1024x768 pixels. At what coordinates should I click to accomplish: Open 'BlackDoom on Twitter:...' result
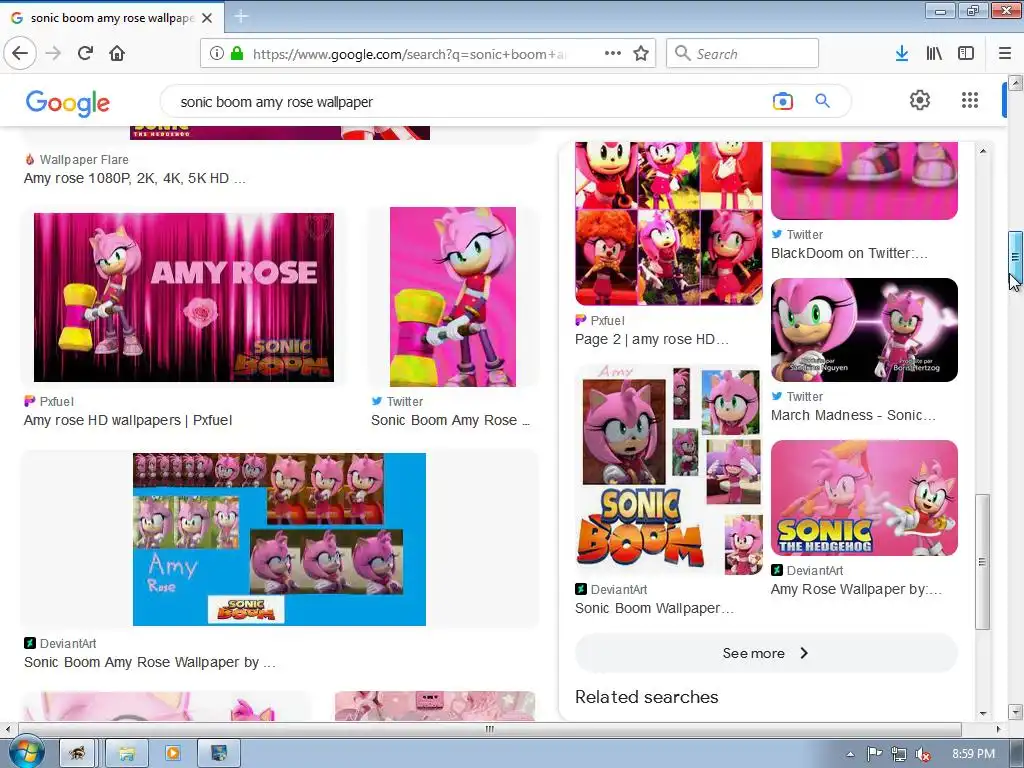tap(849, 253)
